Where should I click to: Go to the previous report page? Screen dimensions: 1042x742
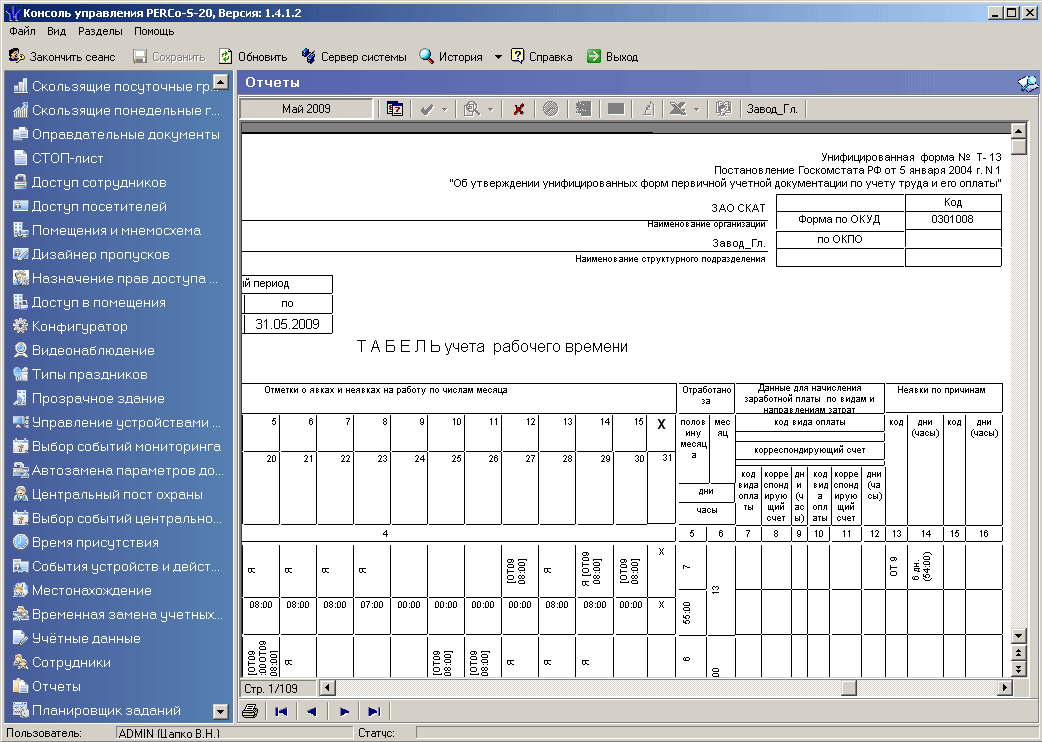[x=312, y=712]
